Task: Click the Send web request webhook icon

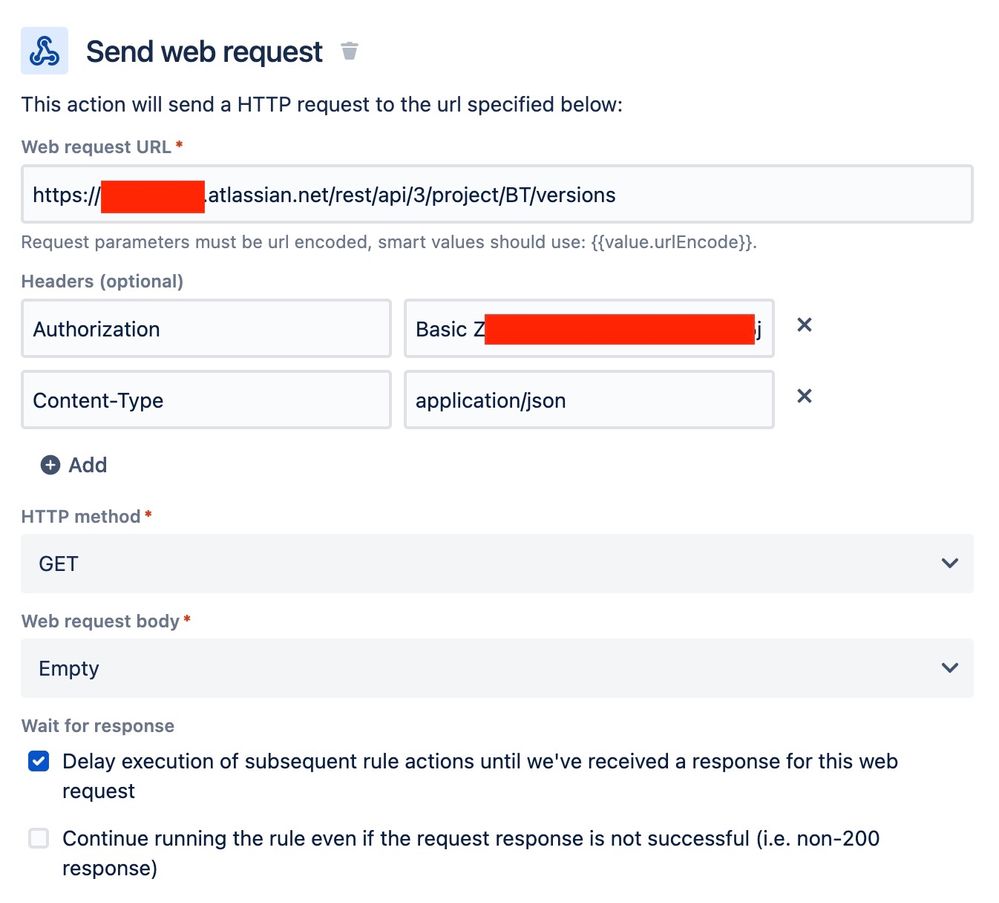Action: (42, 49)
